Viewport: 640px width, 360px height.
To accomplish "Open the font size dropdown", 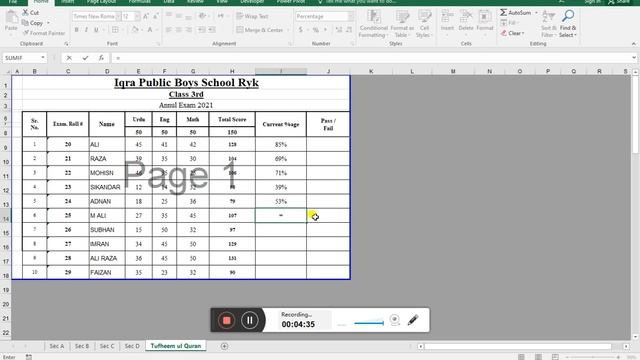I will tap(137, 16).
